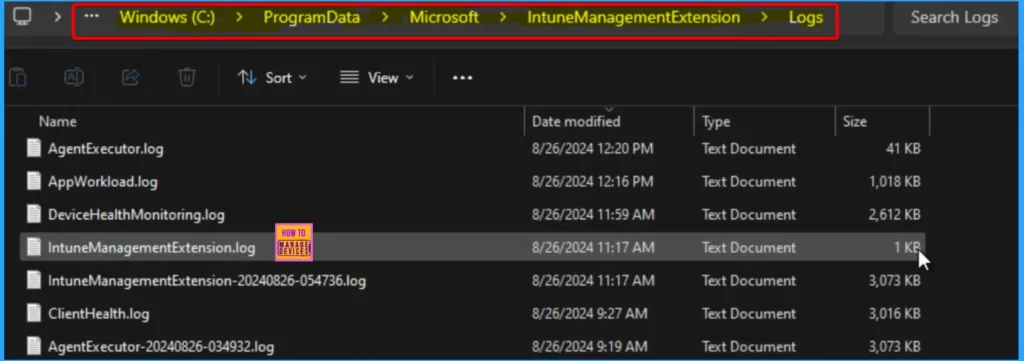Sort files by the Size column header
The width and height of the screenshot is (1024, 361).
coord(854,121)
